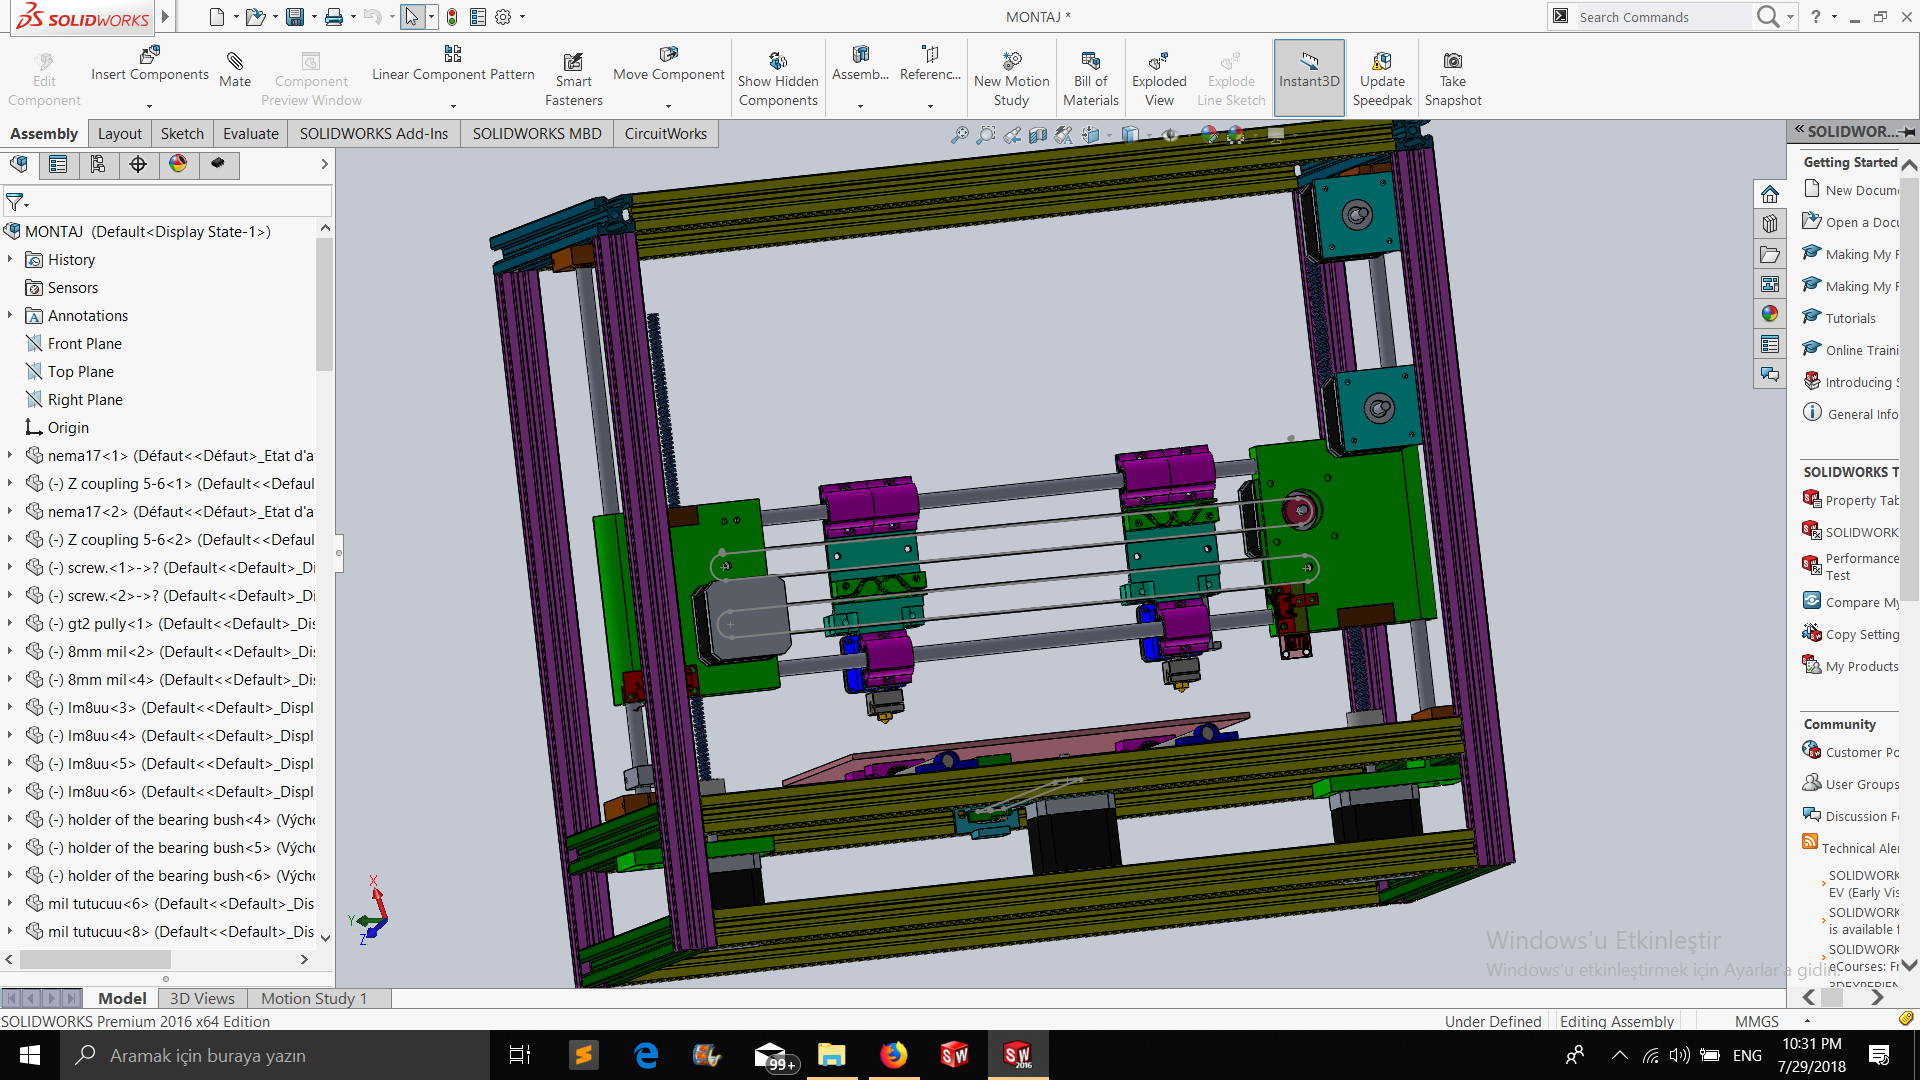Screen dimensions: 1920x1080
Task: Open Insert Components dropdown arrow
Action: (x=150, y=106)
